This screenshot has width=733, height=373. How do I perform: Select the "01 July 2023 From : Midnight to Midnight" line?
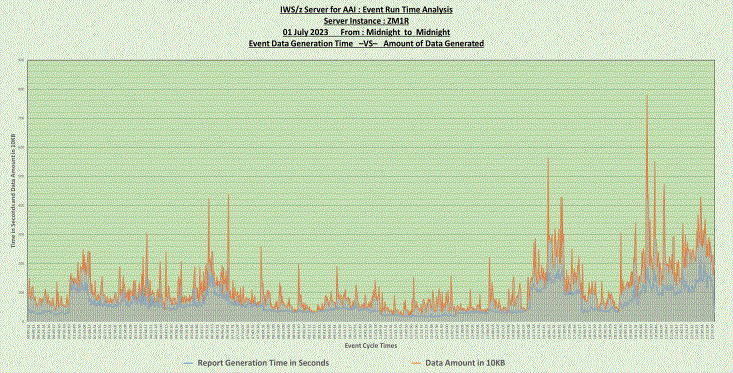coord(366,32)
